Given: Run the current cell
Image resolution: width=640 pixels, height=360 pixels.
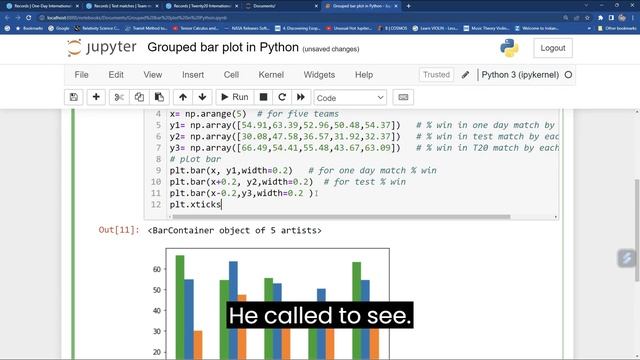Looking at the screenshot, I should point(235,97).
